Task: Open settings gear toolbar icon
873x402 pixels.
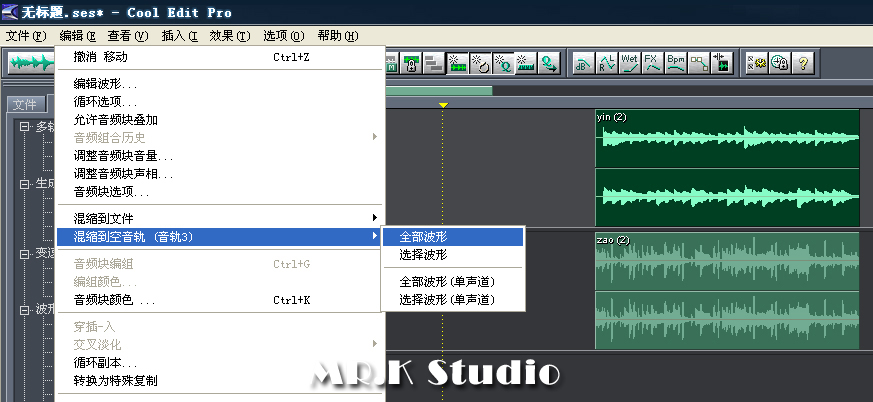Action: (x=756, y=63)
